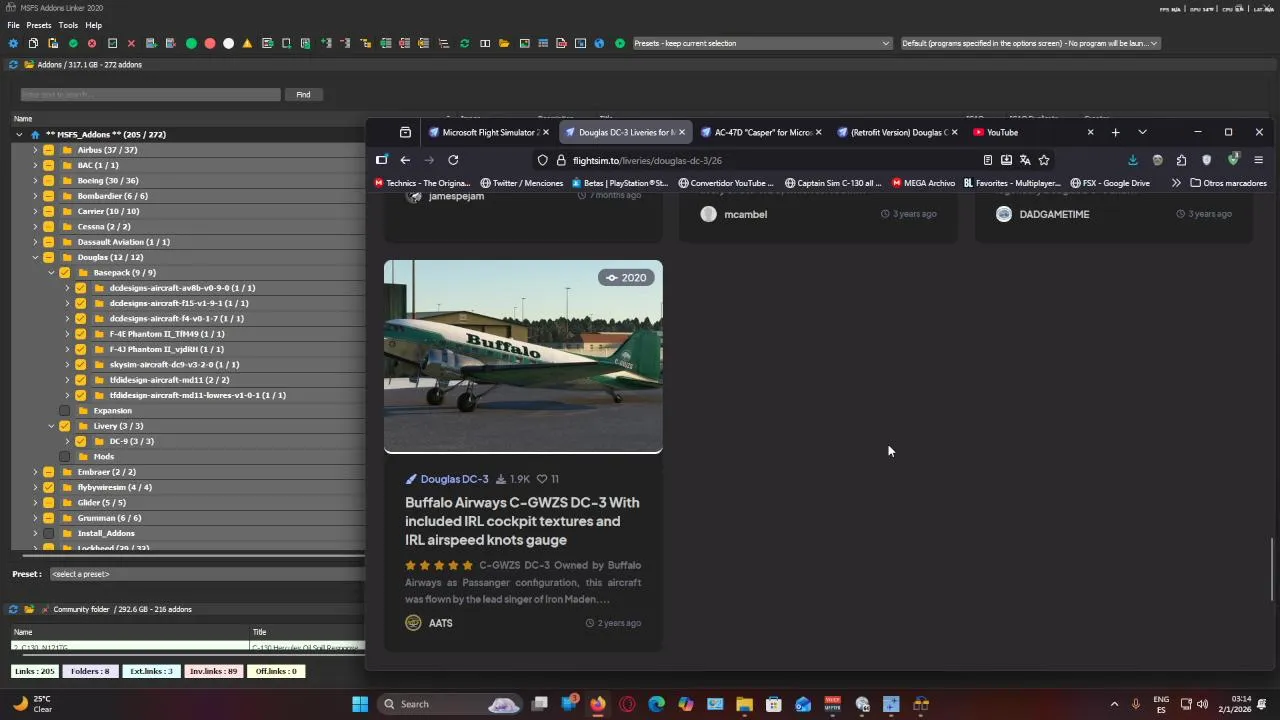Refresh the Community folder list

coord(13,609)
